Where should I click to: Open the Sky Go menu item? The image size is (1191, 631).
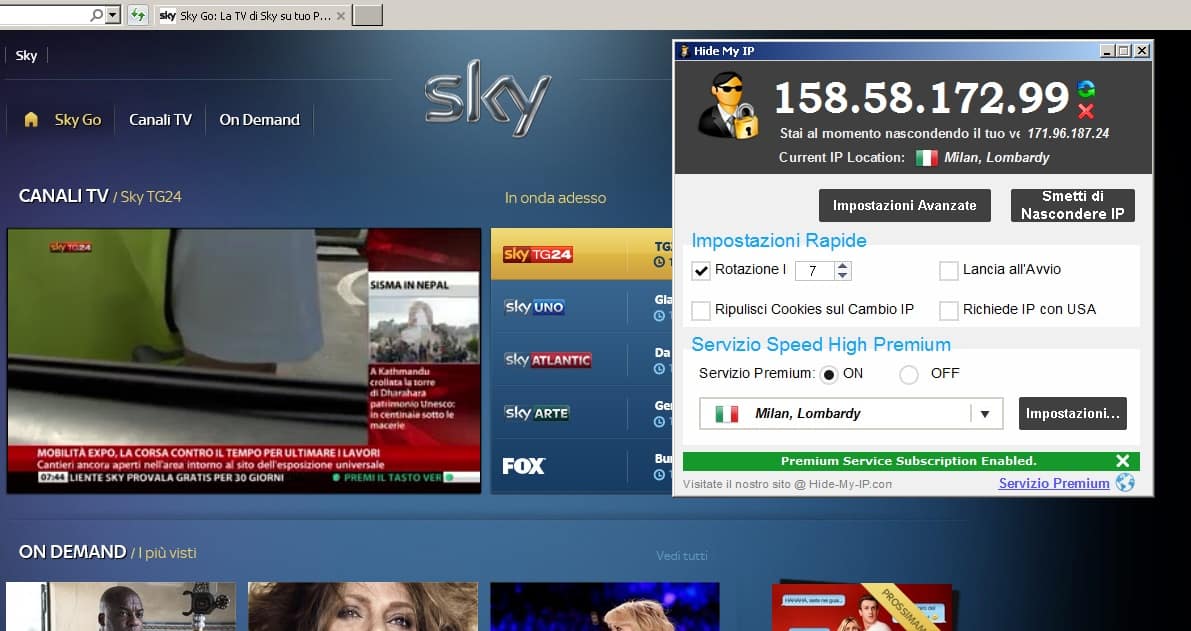(77, 119)
